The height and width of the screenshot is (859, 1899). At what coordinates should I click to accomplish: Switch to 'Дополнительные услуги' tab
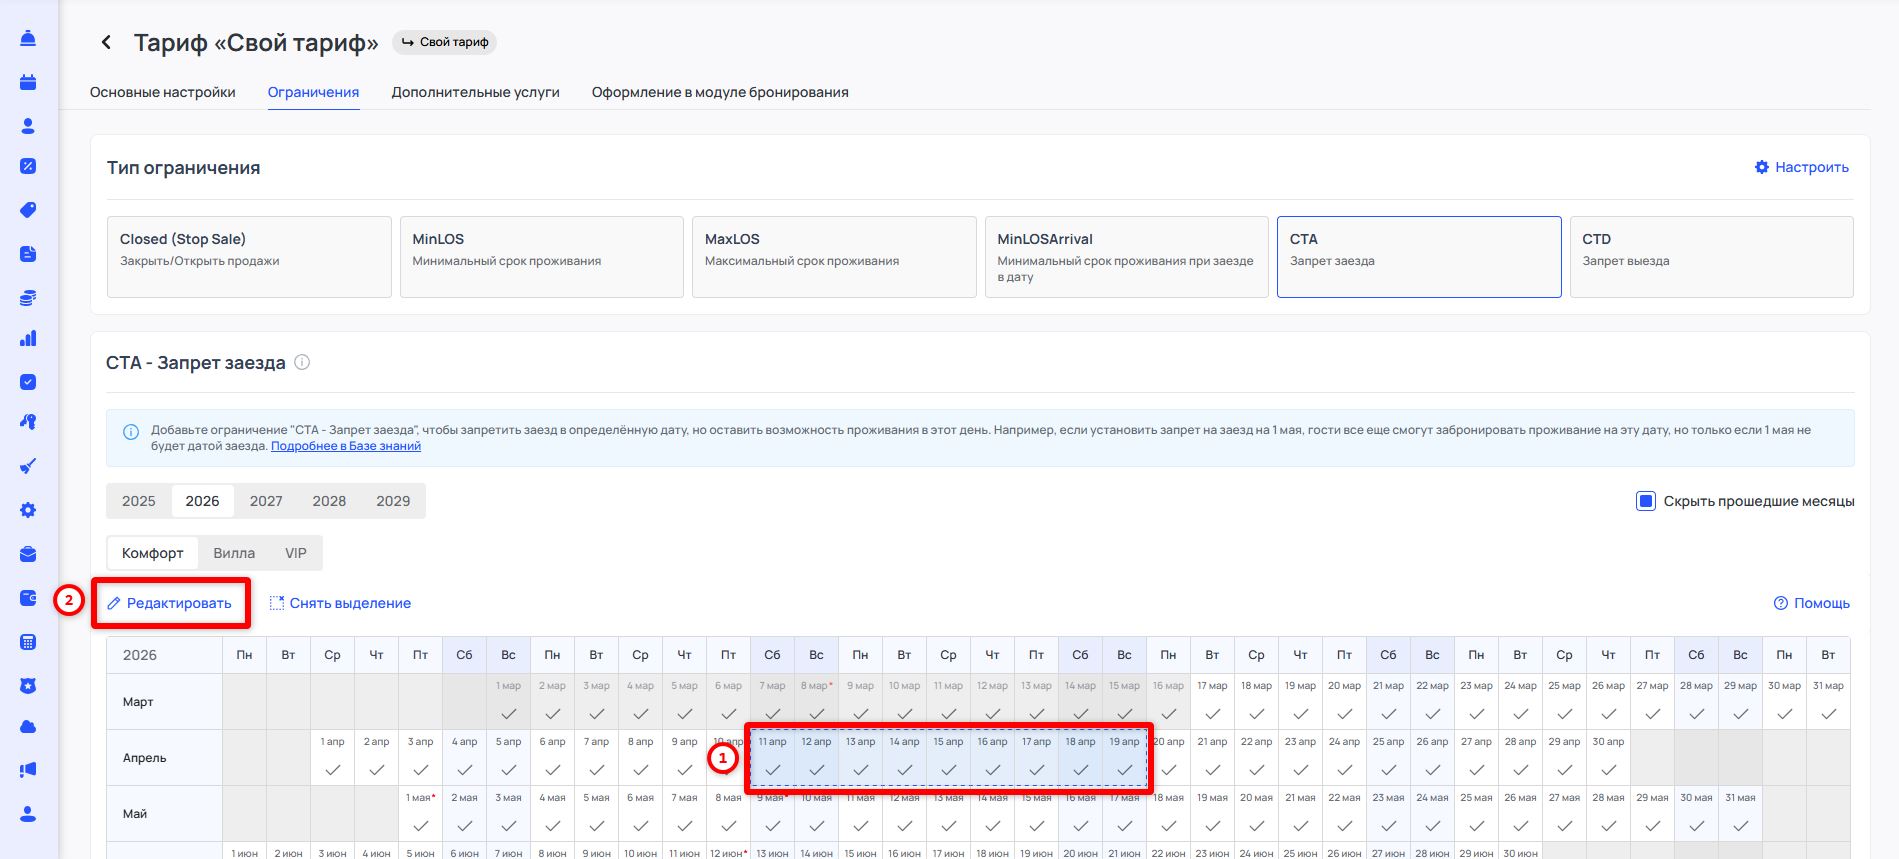point(475,92)
